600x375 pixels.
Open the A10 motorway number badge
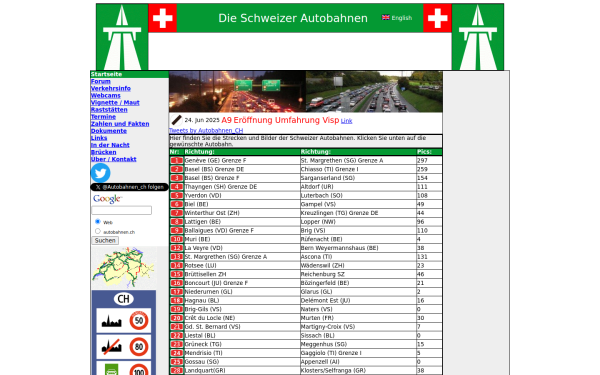pos(177,239)
